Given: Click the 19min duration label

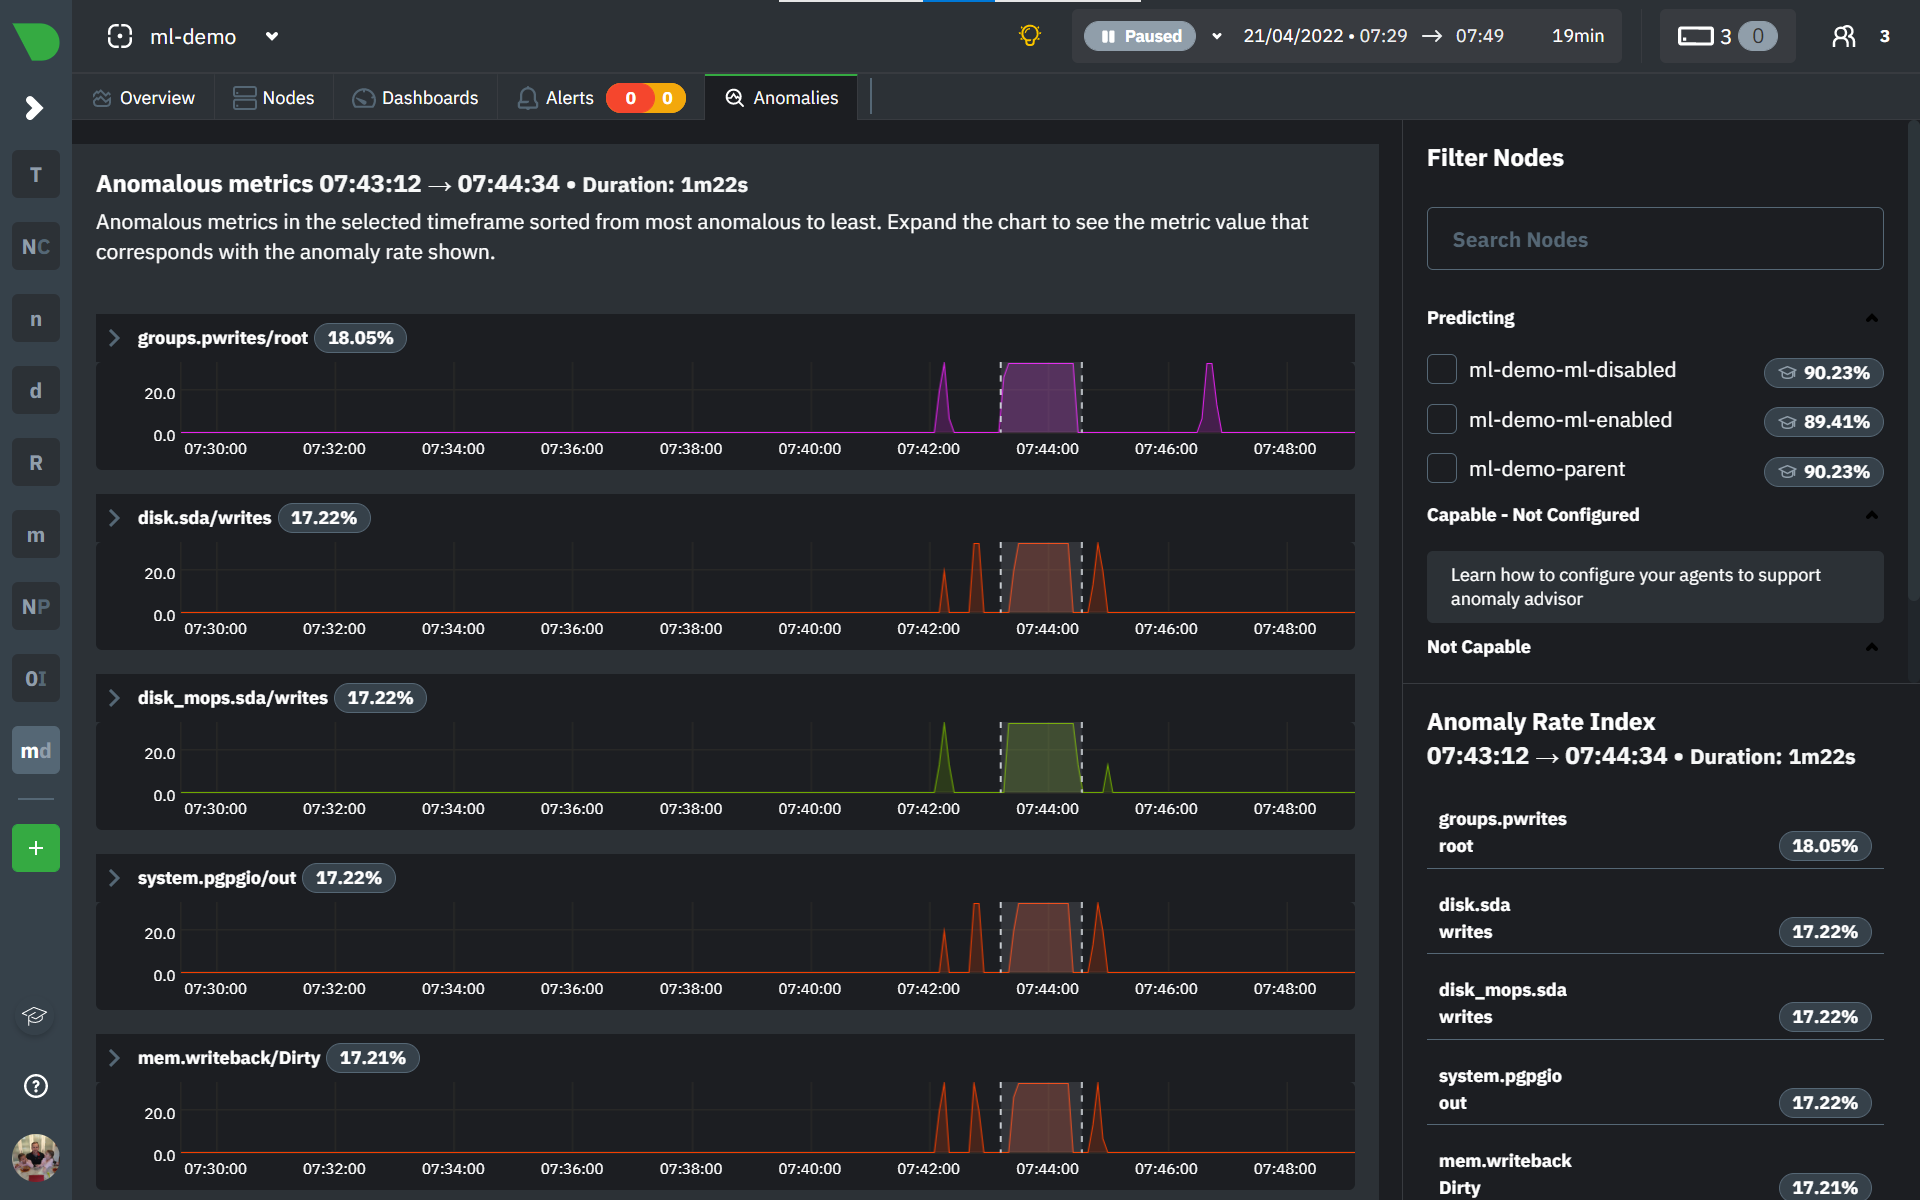Looking at the screenshot, I should [1578, 37].
